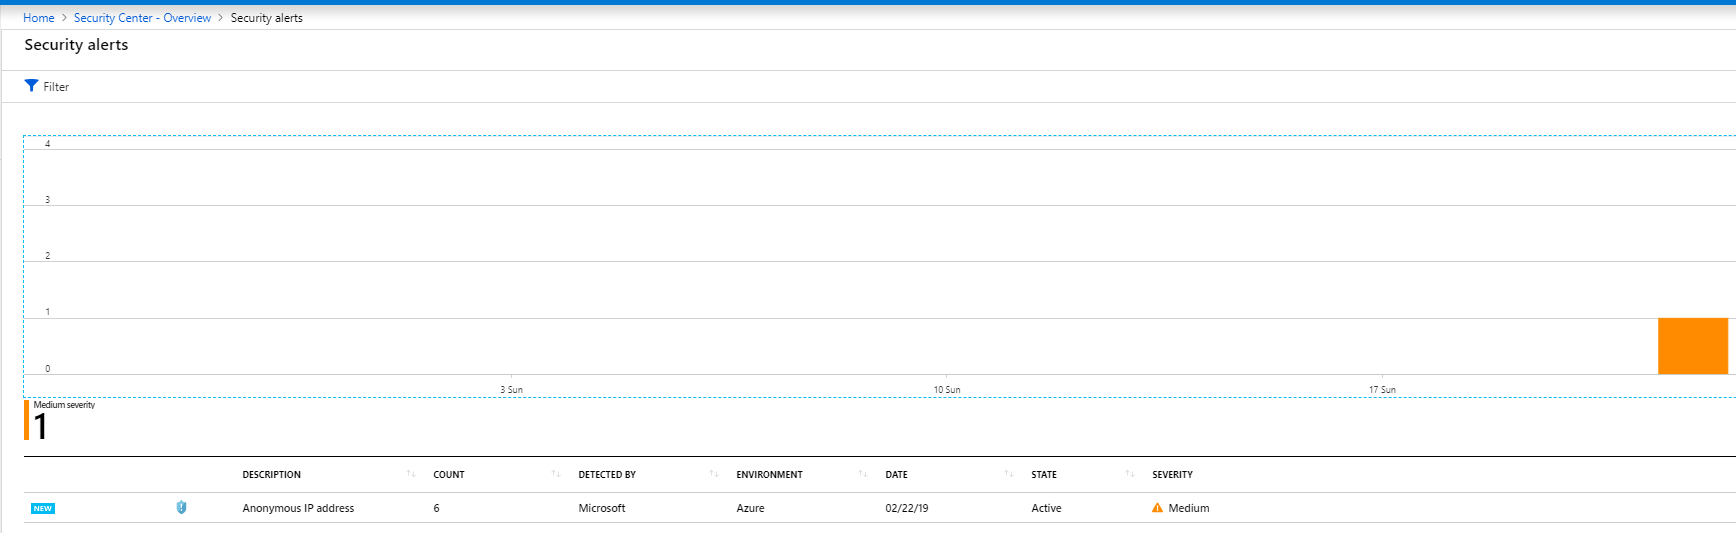Click the shield icon in the alert row
Screen dimensions: 1736x533
click(x=181, y=508)
